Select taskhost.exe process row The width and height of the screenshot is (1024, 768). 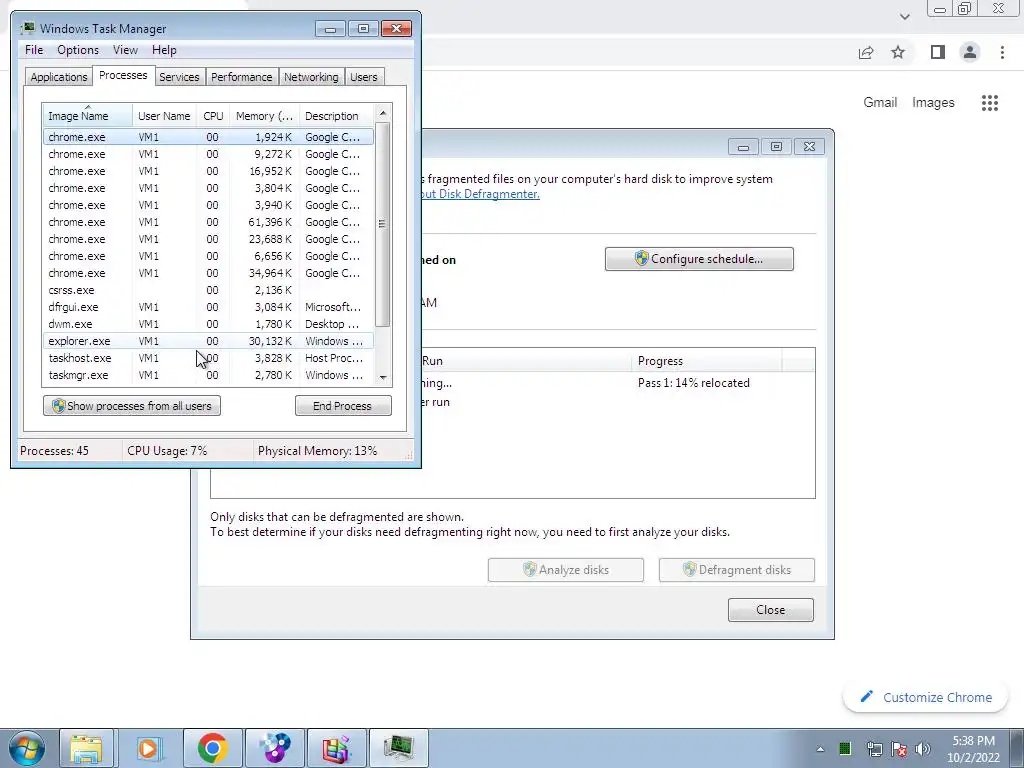[x=208, y=358]
